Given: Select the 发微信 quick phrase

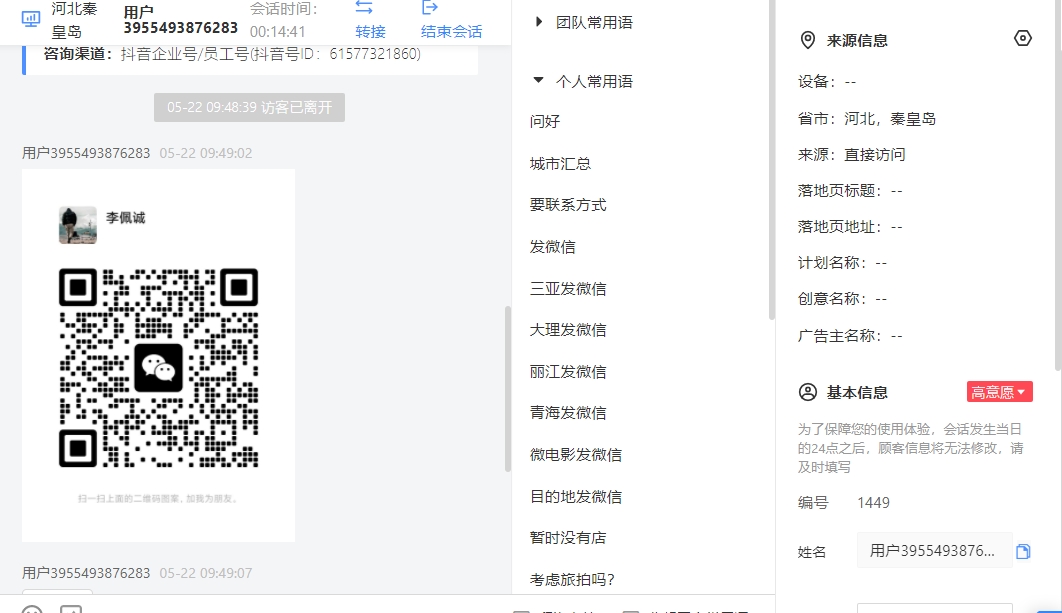Looking at the screenshot, I should [x=553, y=247].
